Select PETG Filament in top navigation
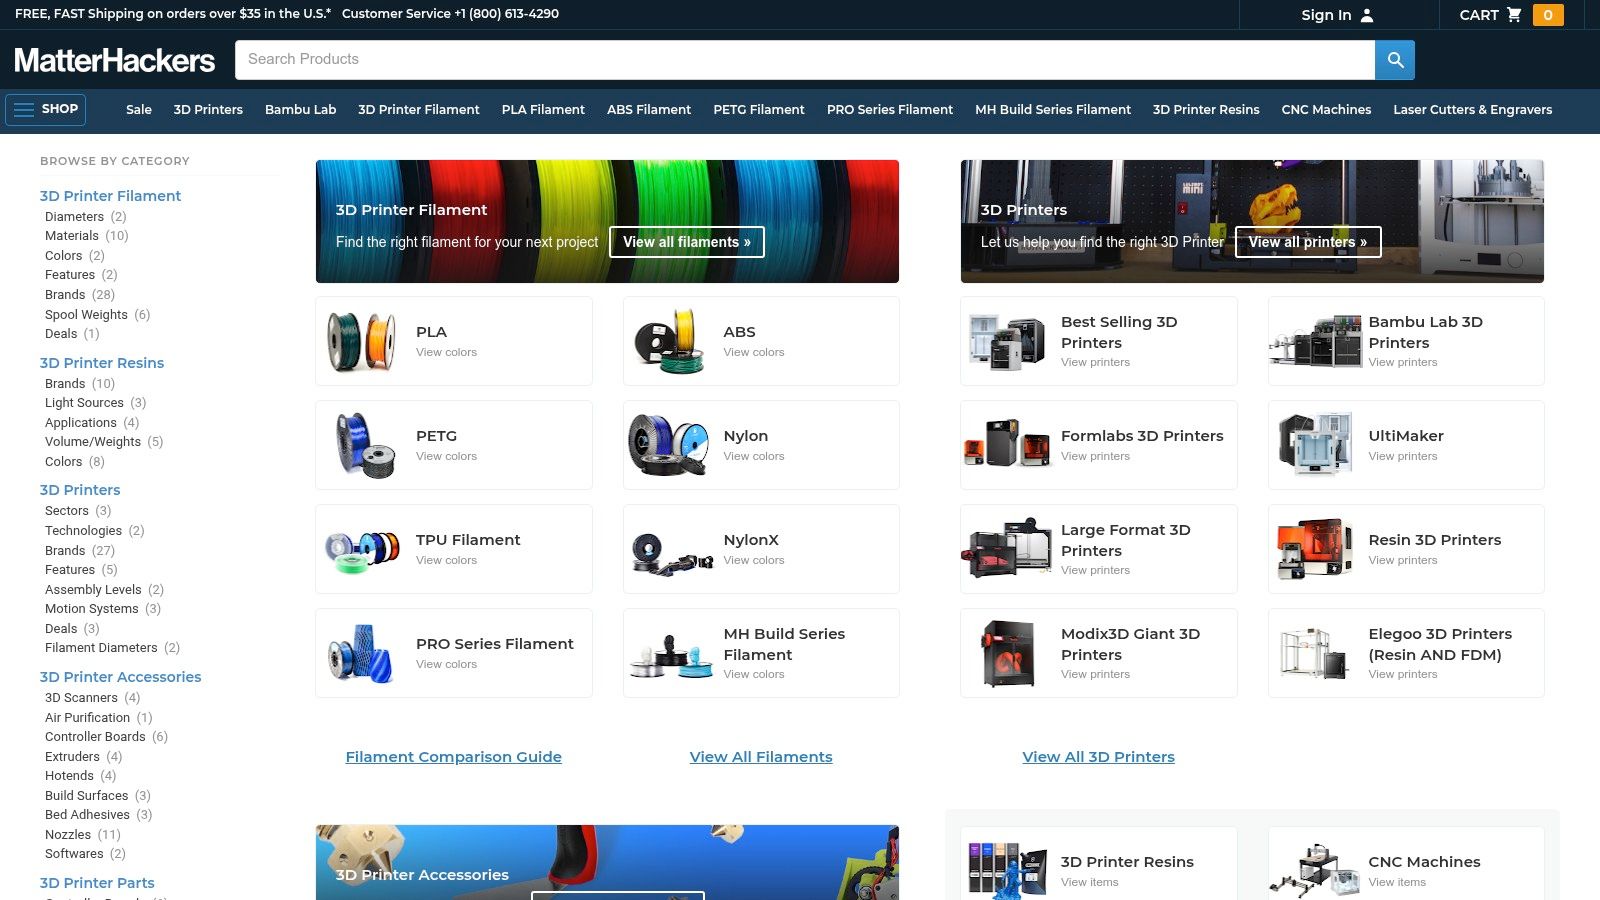The width and height of the screenshot is (1600, 900). [759, 110]
